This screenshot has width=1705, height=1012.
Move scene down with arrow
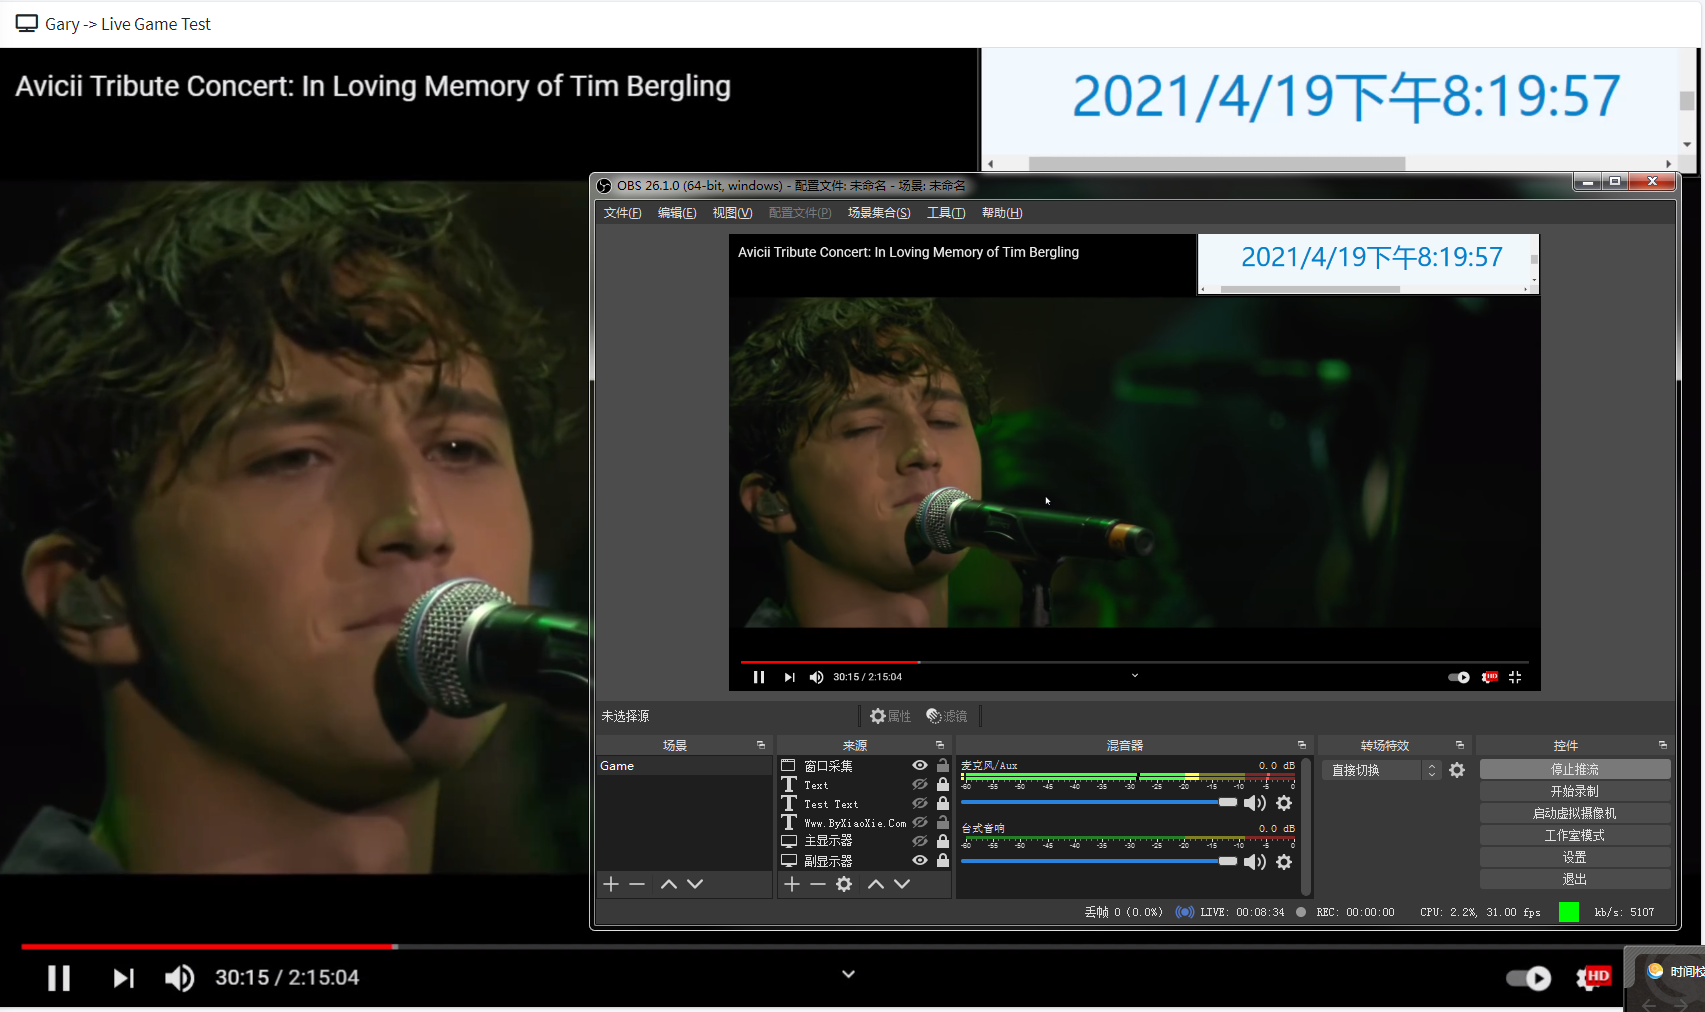click(695, 884)
